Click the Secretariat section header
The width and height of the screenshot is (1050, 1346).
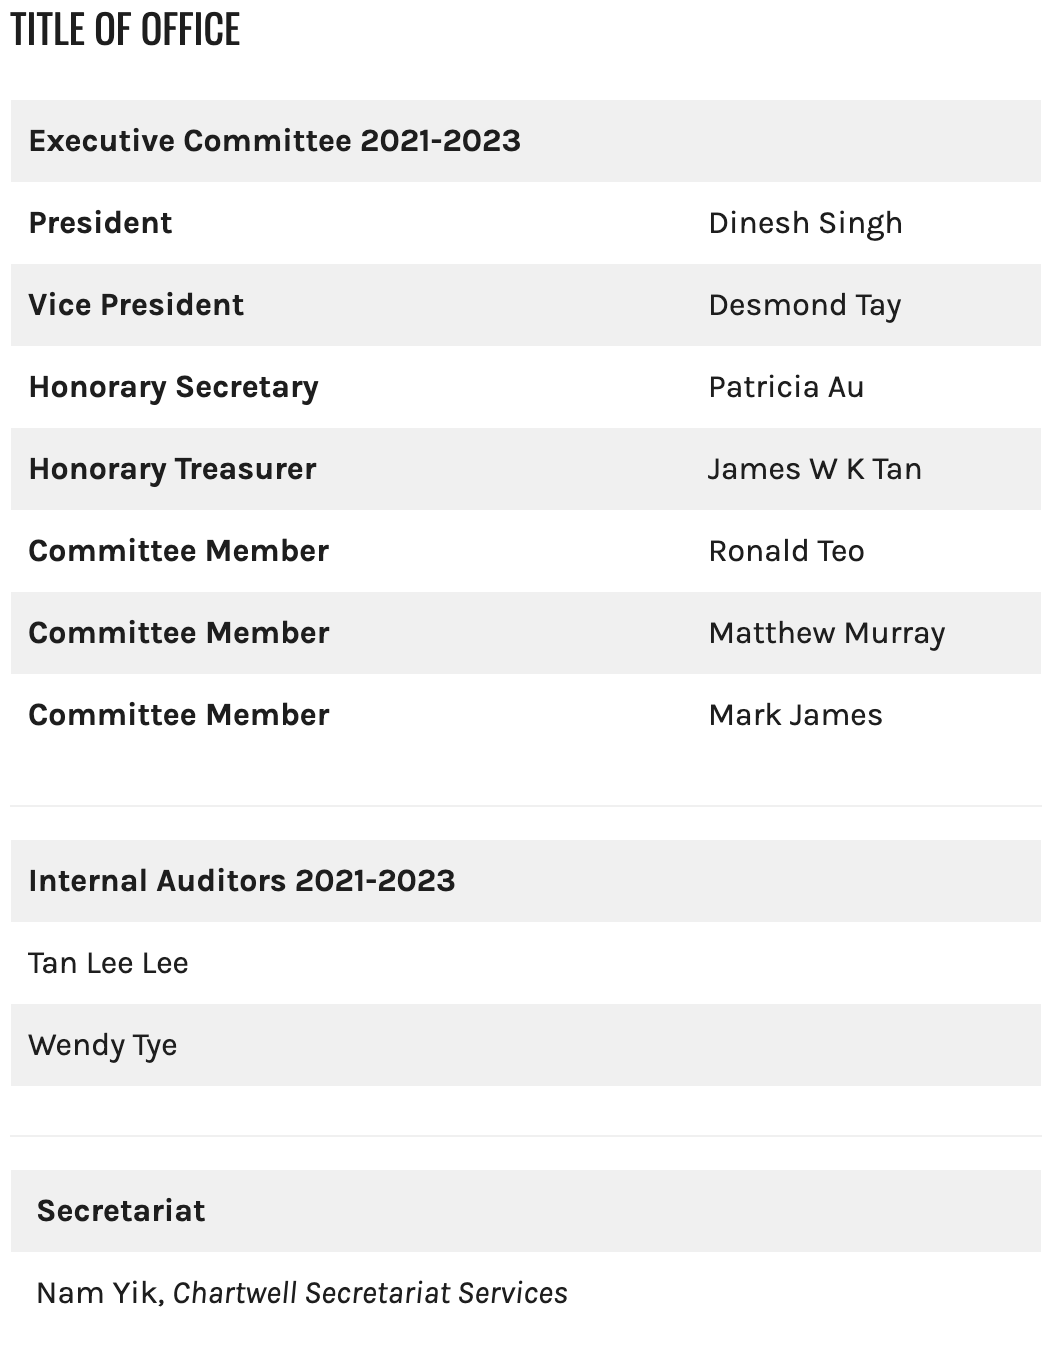point(121,1211)
